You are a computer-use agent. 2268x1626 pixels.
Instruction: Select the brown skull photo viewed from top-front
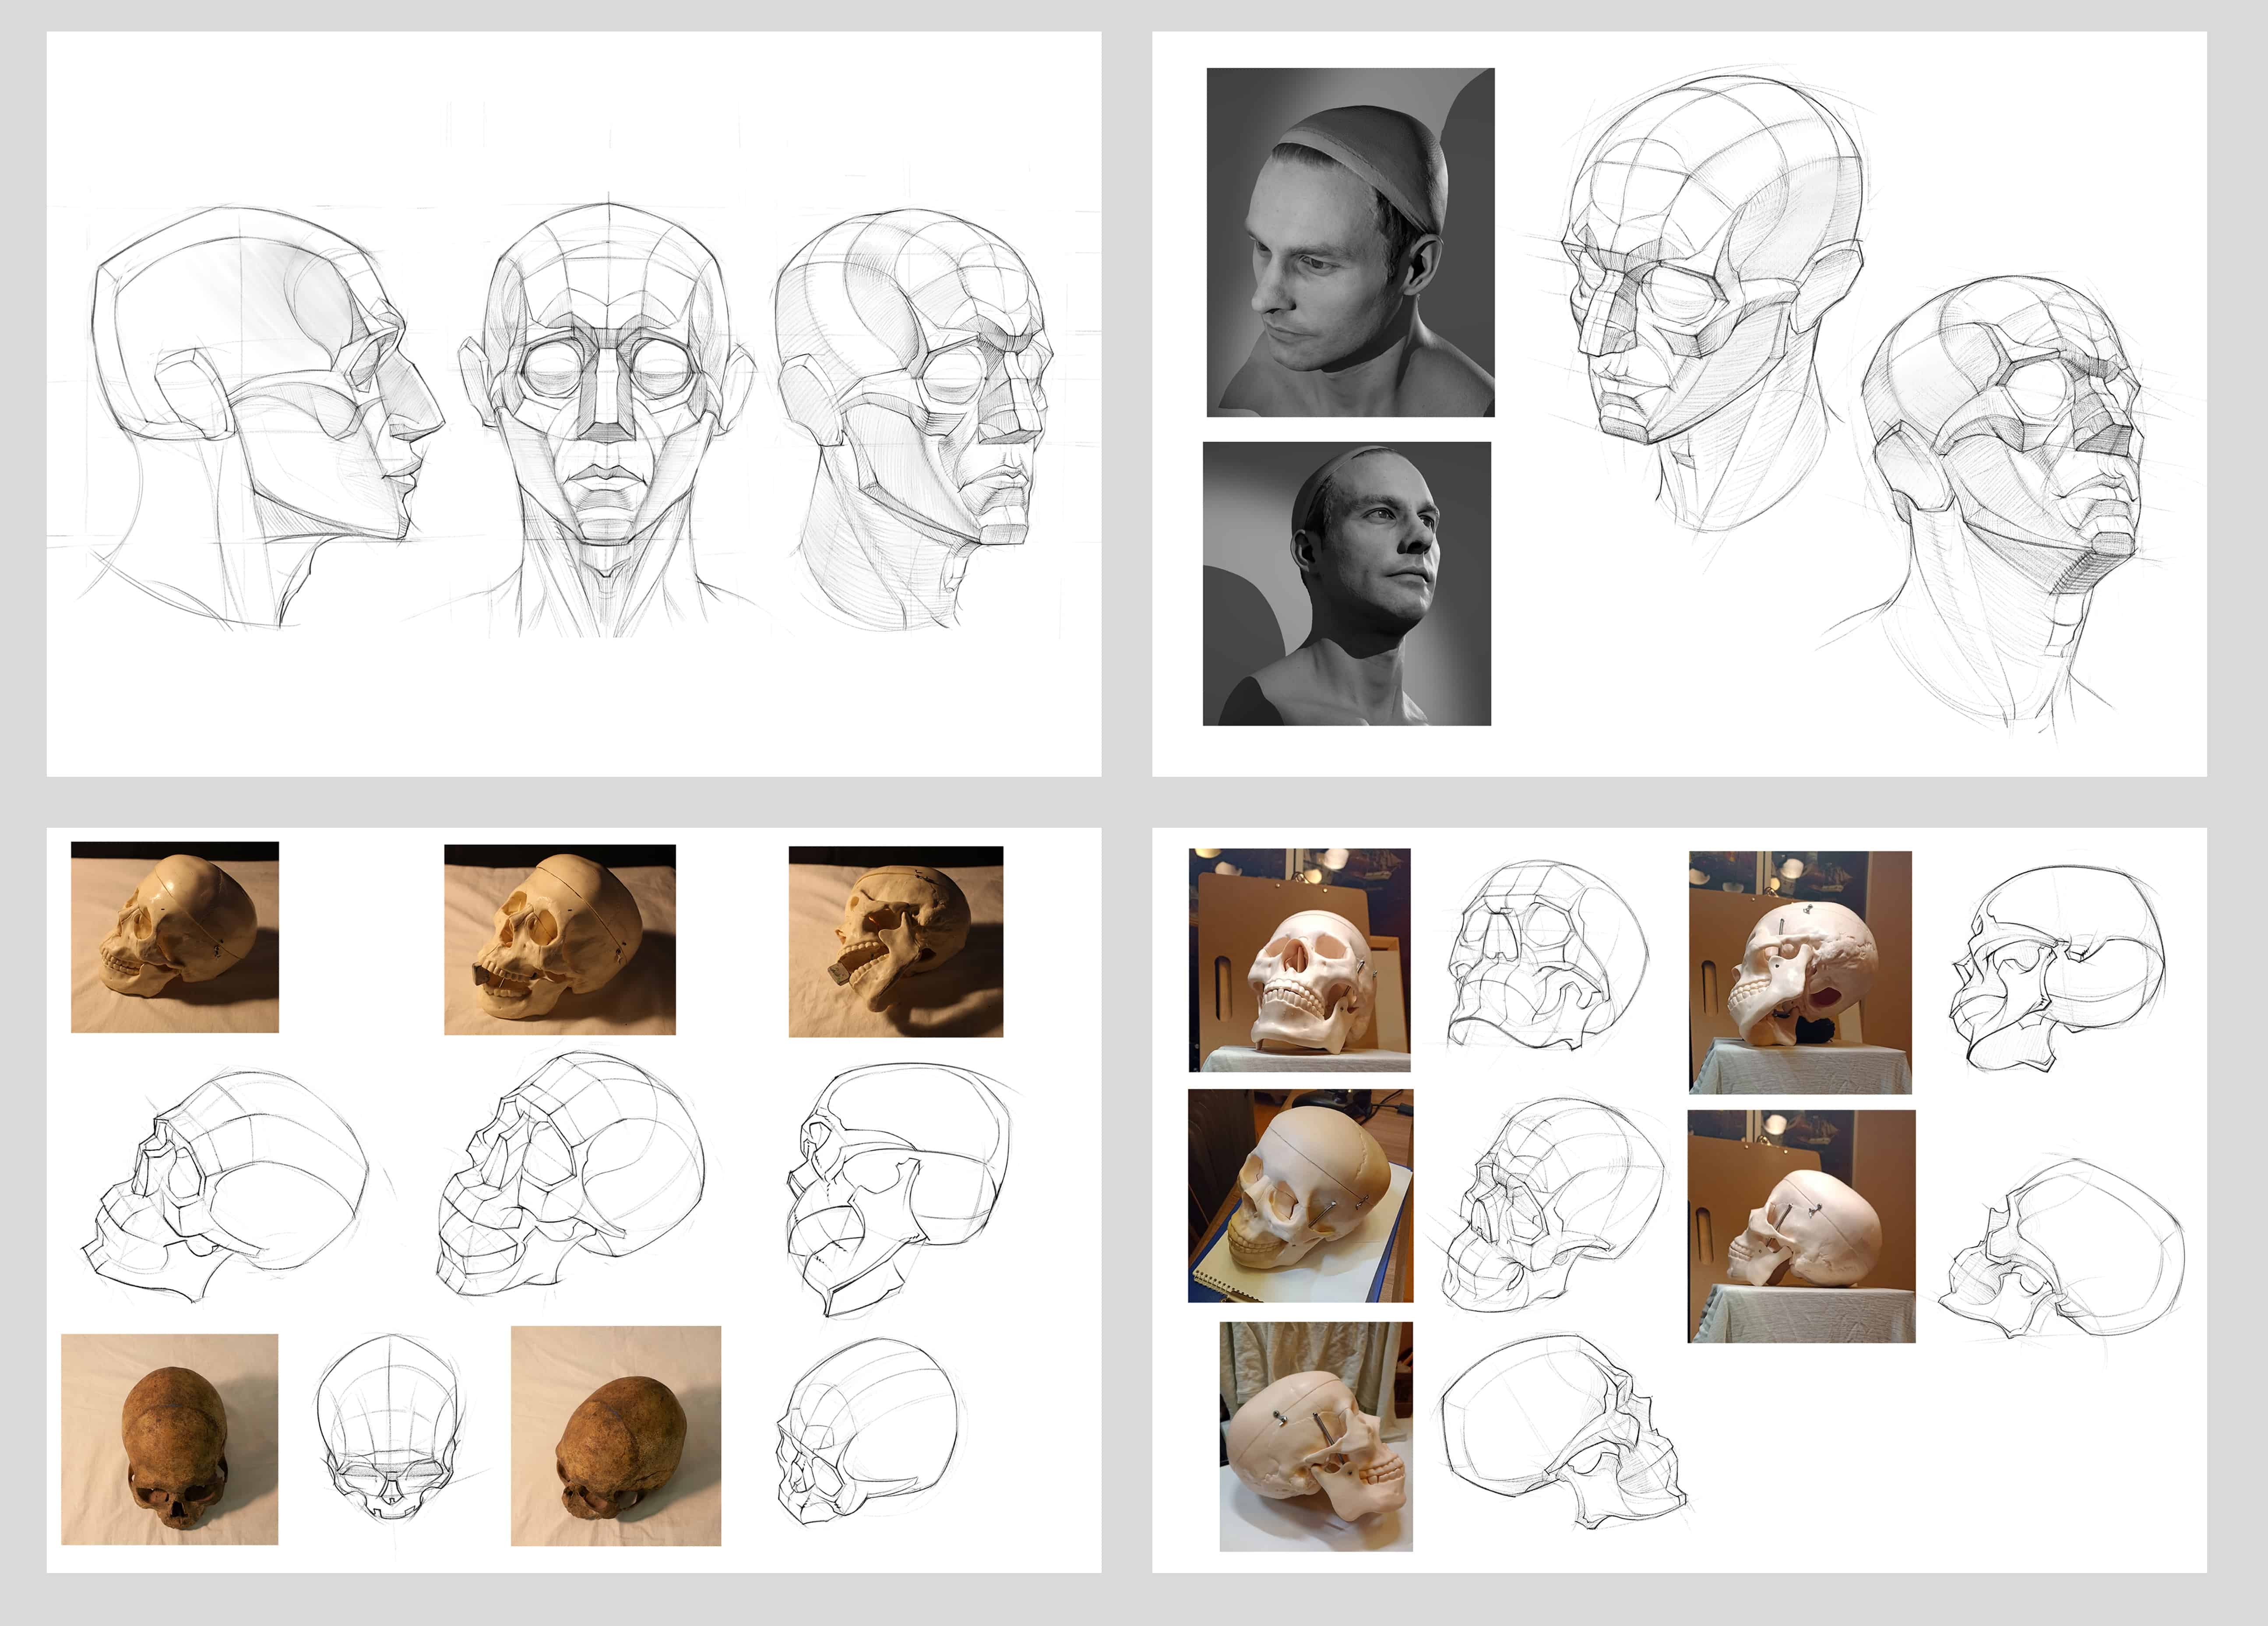coord(170,1439)
